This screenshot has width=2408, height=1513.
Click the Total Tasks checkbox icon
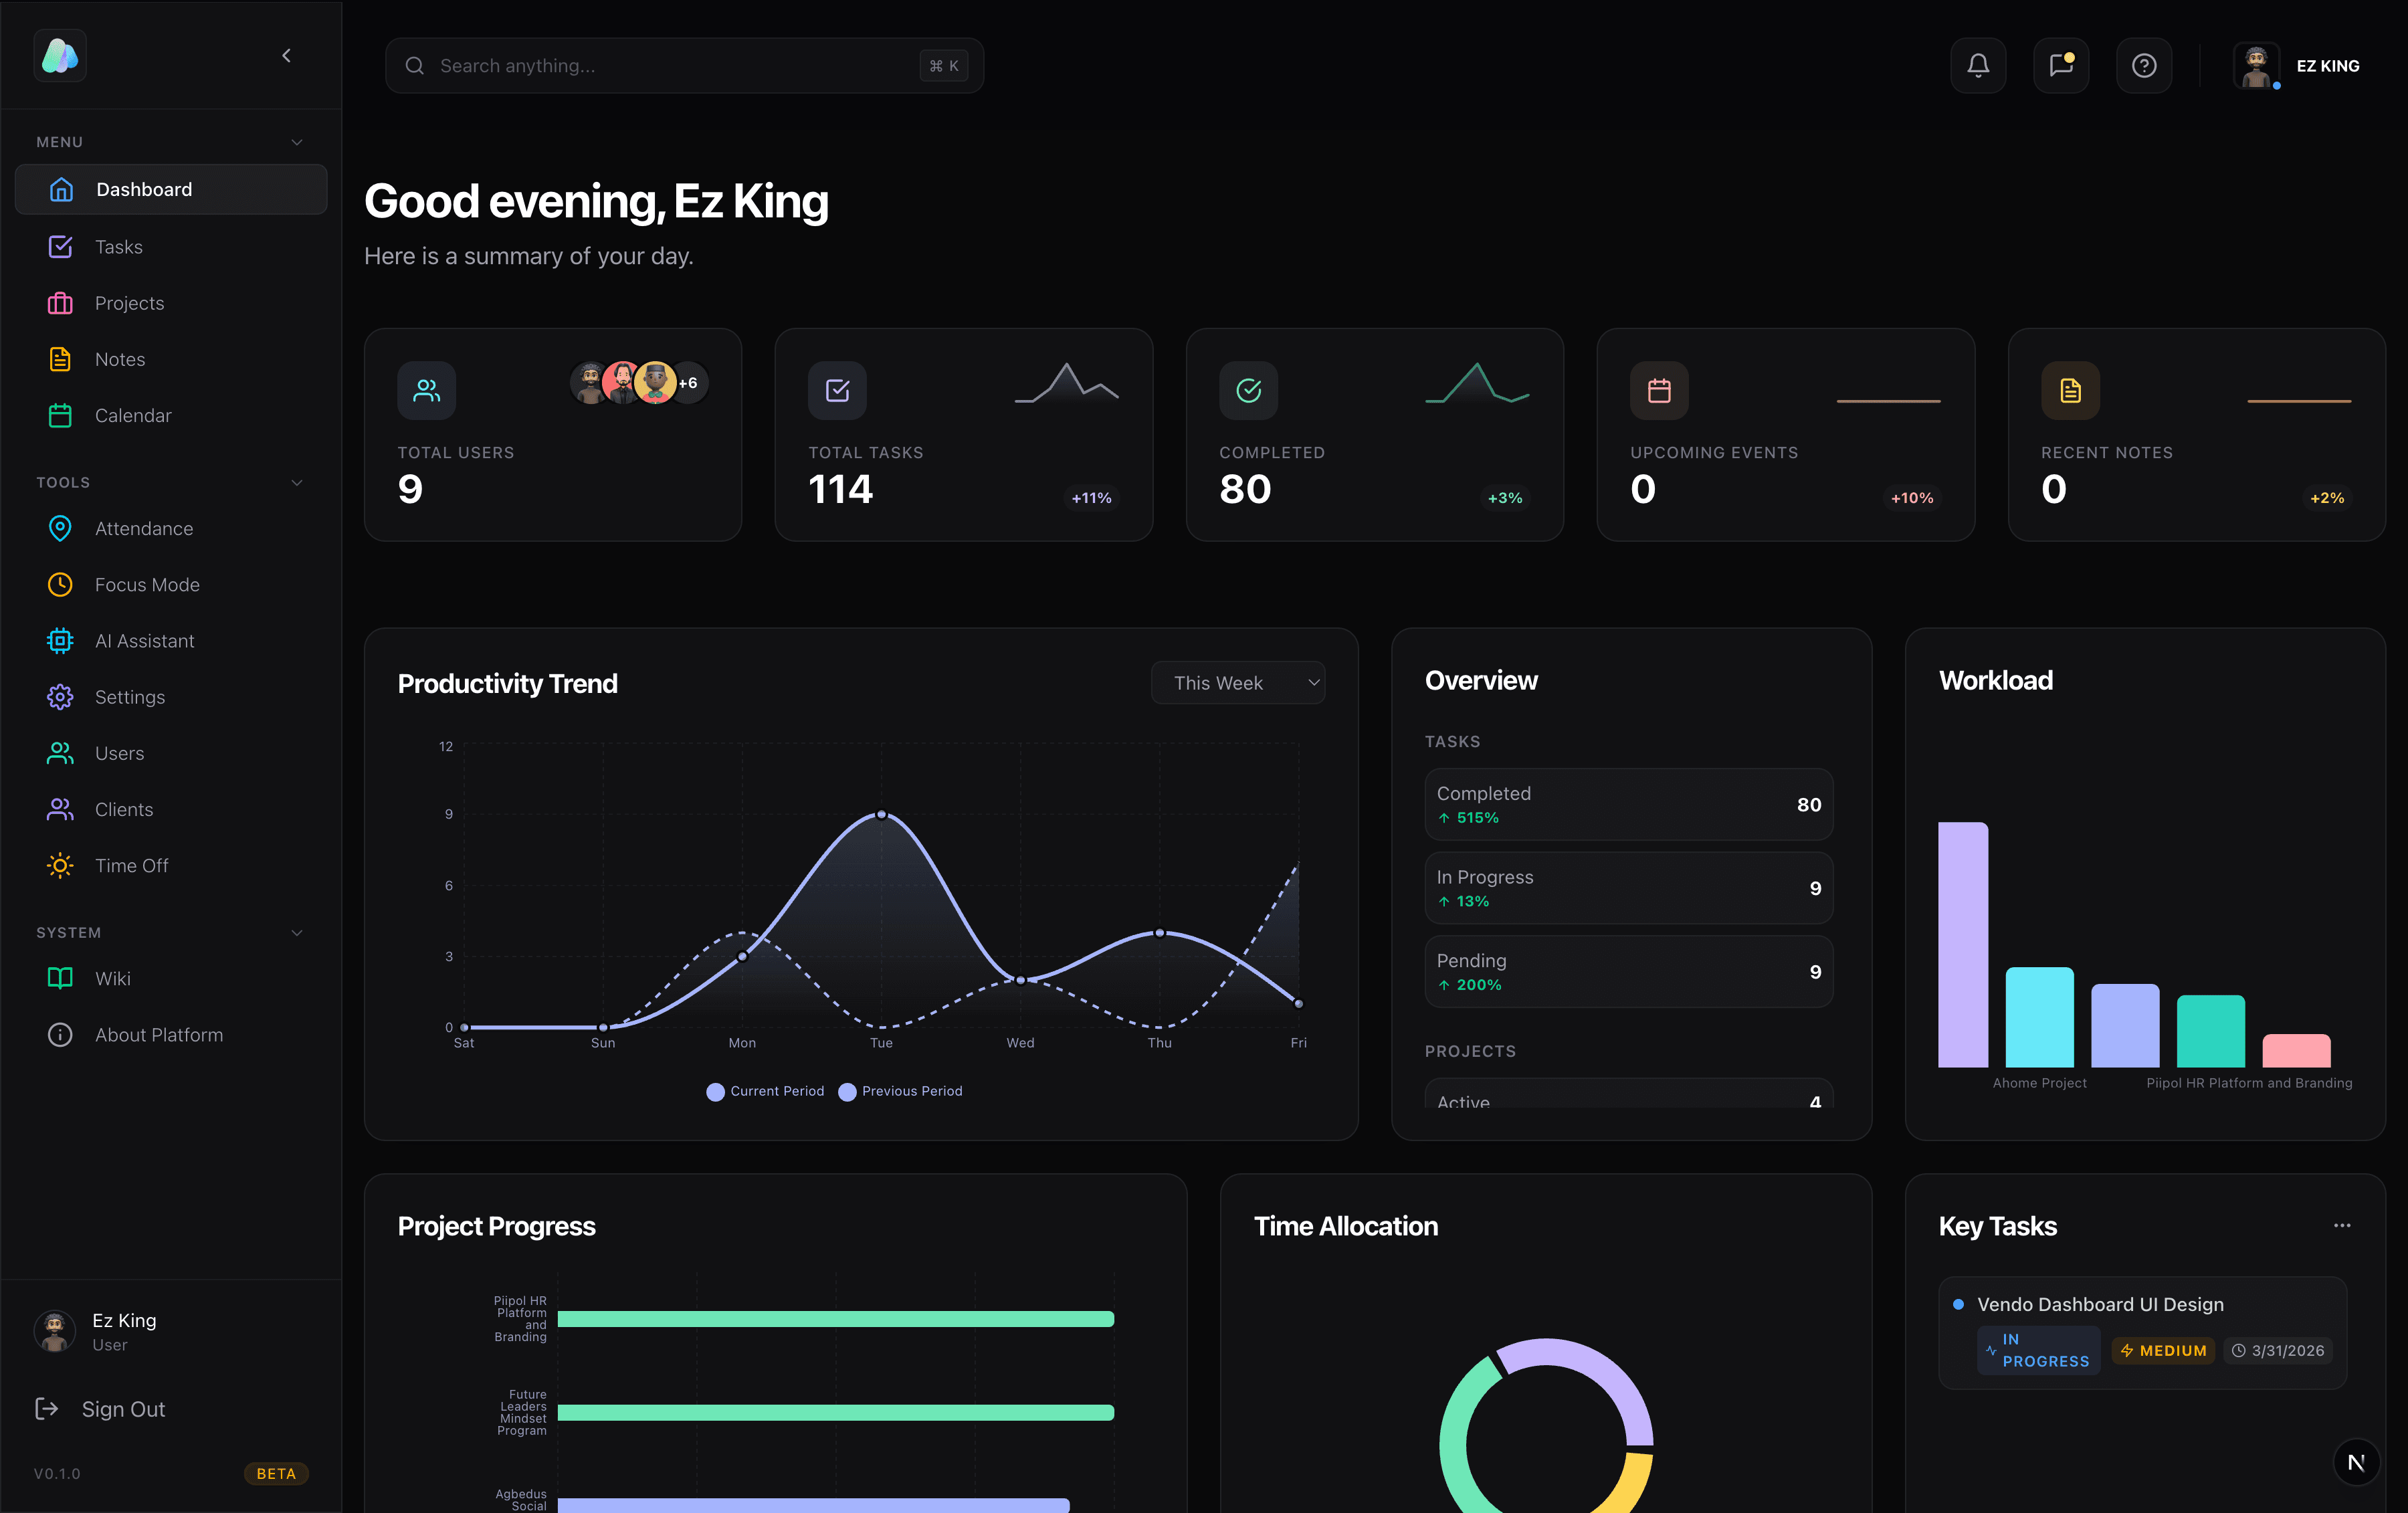[837, 390]
